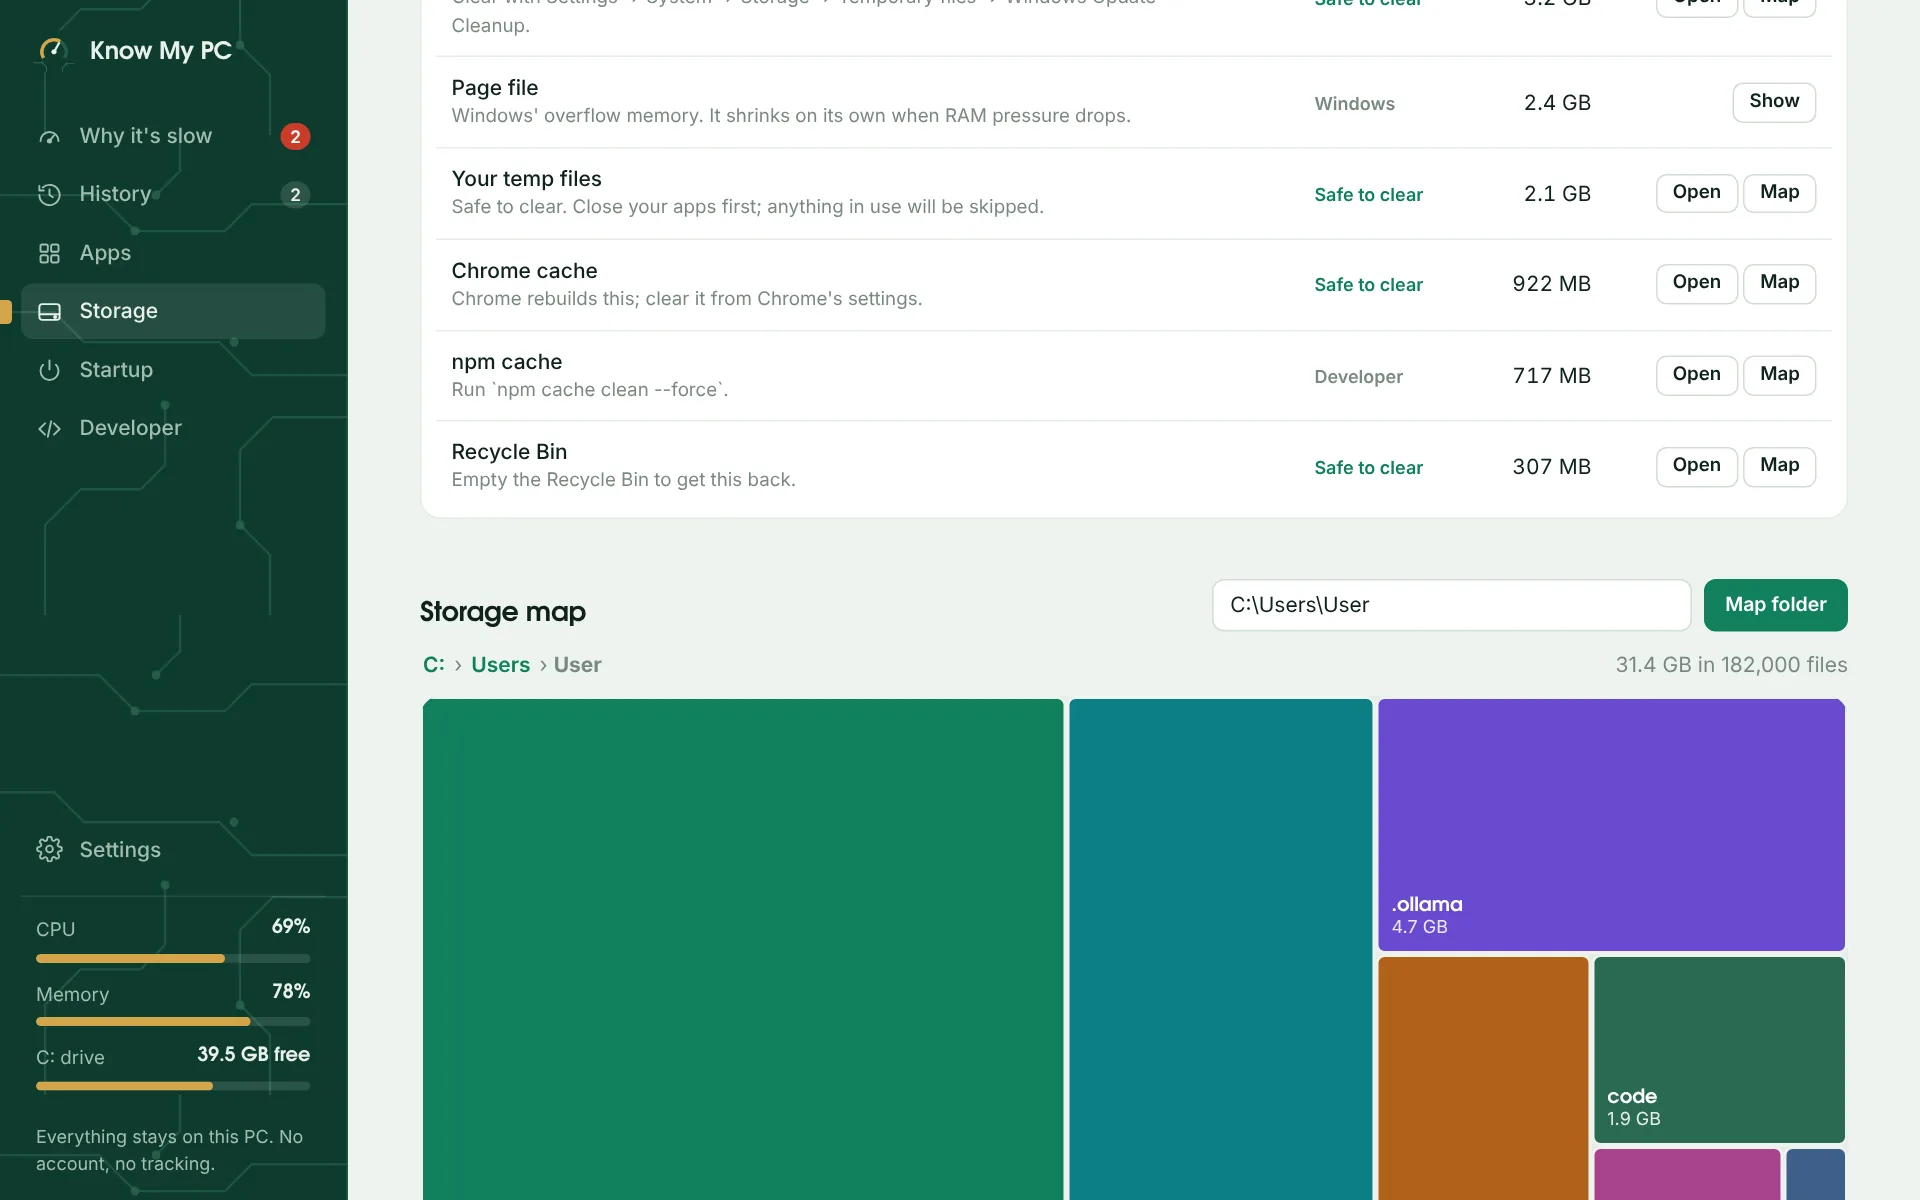1920x1200 pixels.
Task: Open the Startup section
Action: pos(173,370)
